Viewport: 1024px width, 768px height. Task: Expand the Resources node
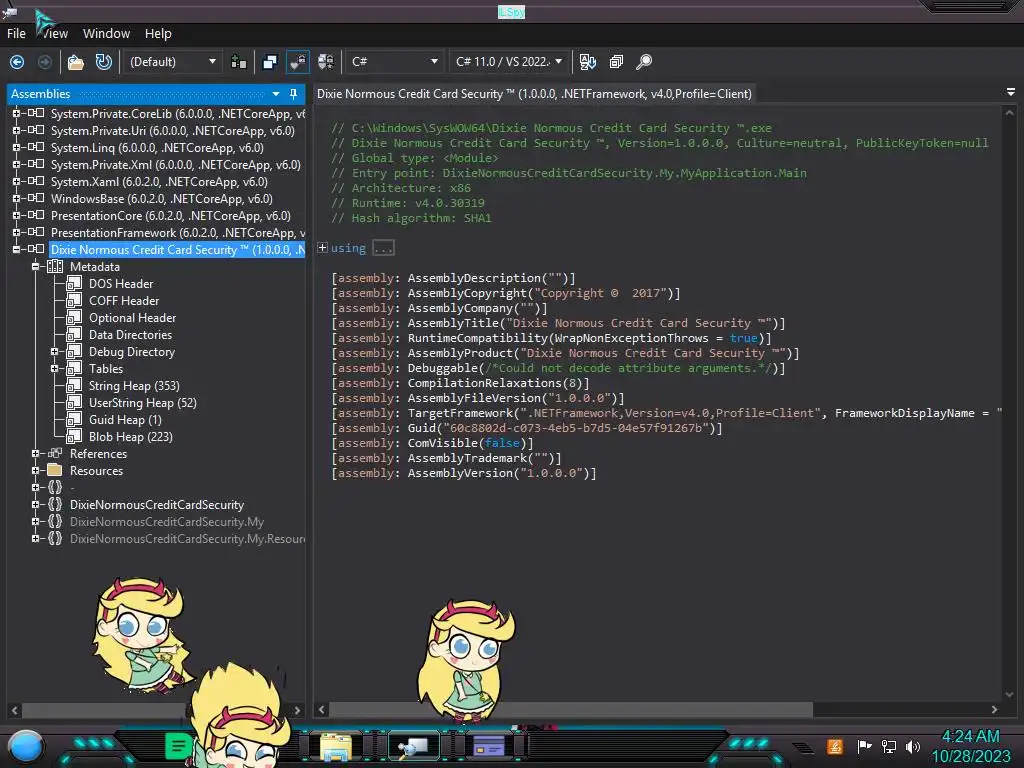[36, 470]
